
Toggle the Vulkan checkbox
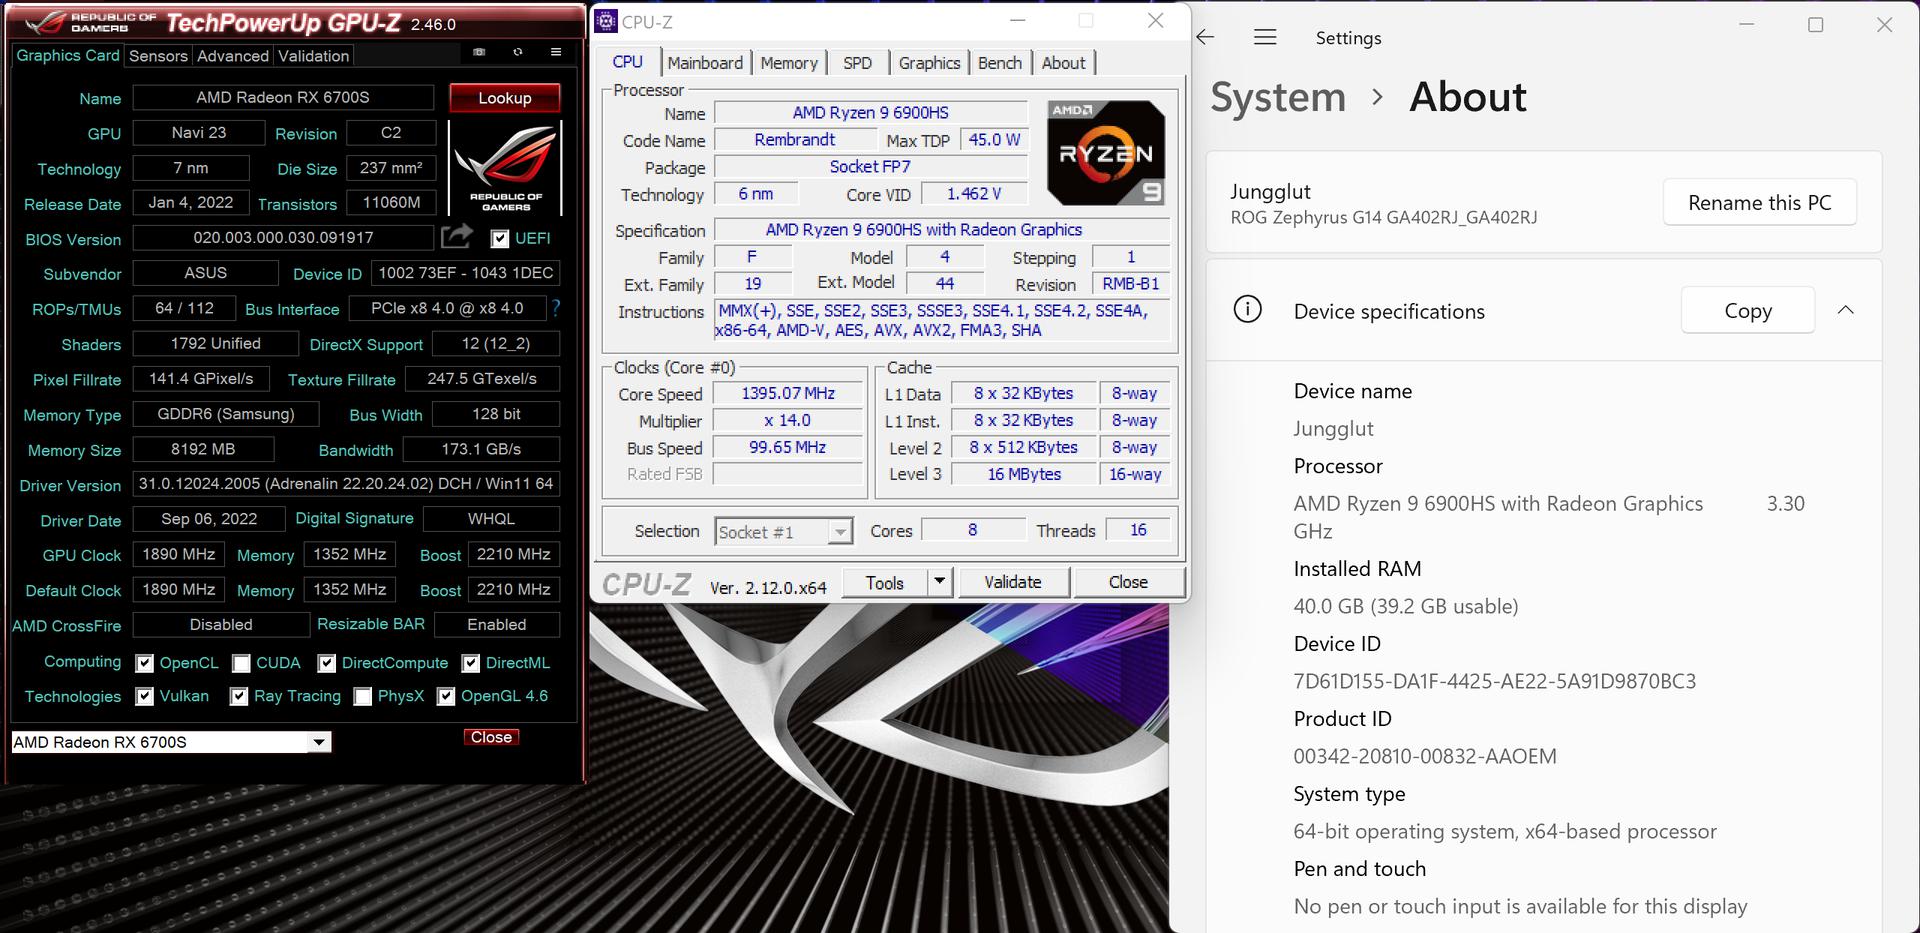pos(145,696)
